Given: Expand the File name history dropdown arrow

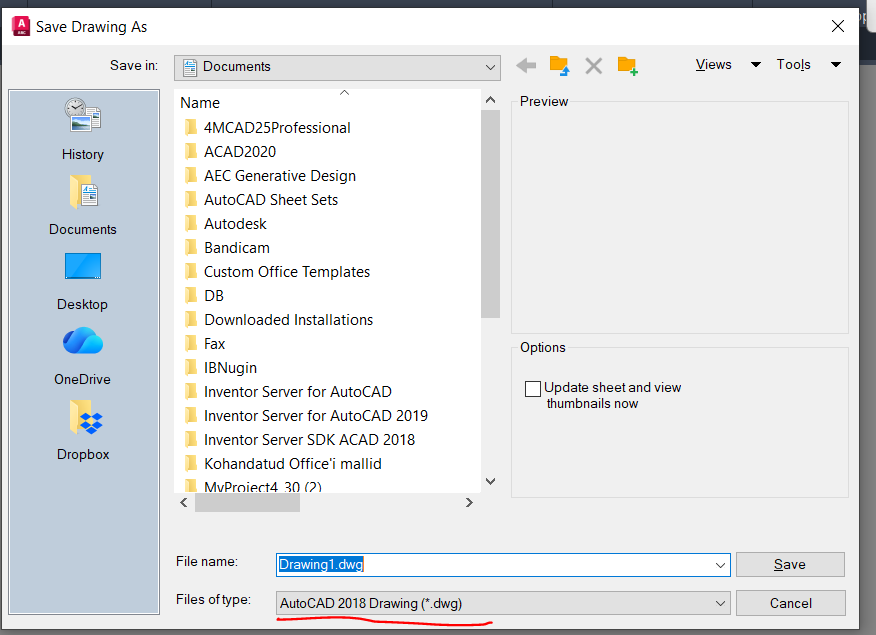Looking at the screenshot, I should (721, 565).
